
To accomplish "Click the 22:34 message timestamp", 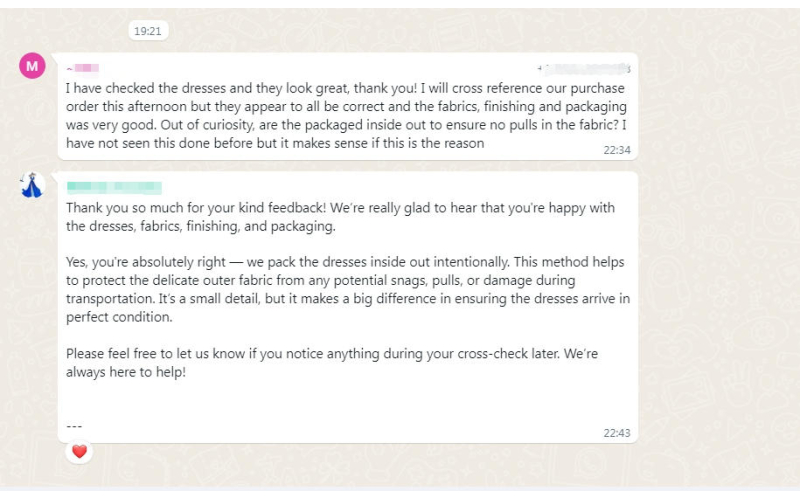I will [616, 149].
